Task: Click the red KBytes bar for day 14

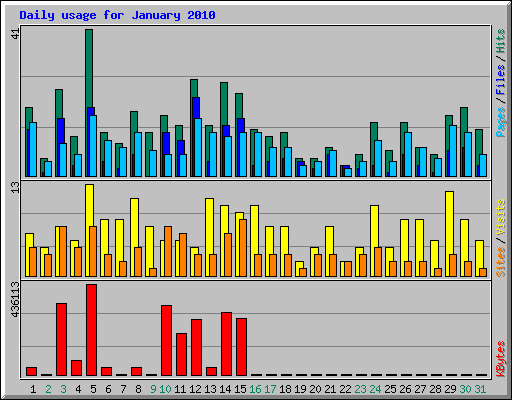Action: [x=227, y=344]
